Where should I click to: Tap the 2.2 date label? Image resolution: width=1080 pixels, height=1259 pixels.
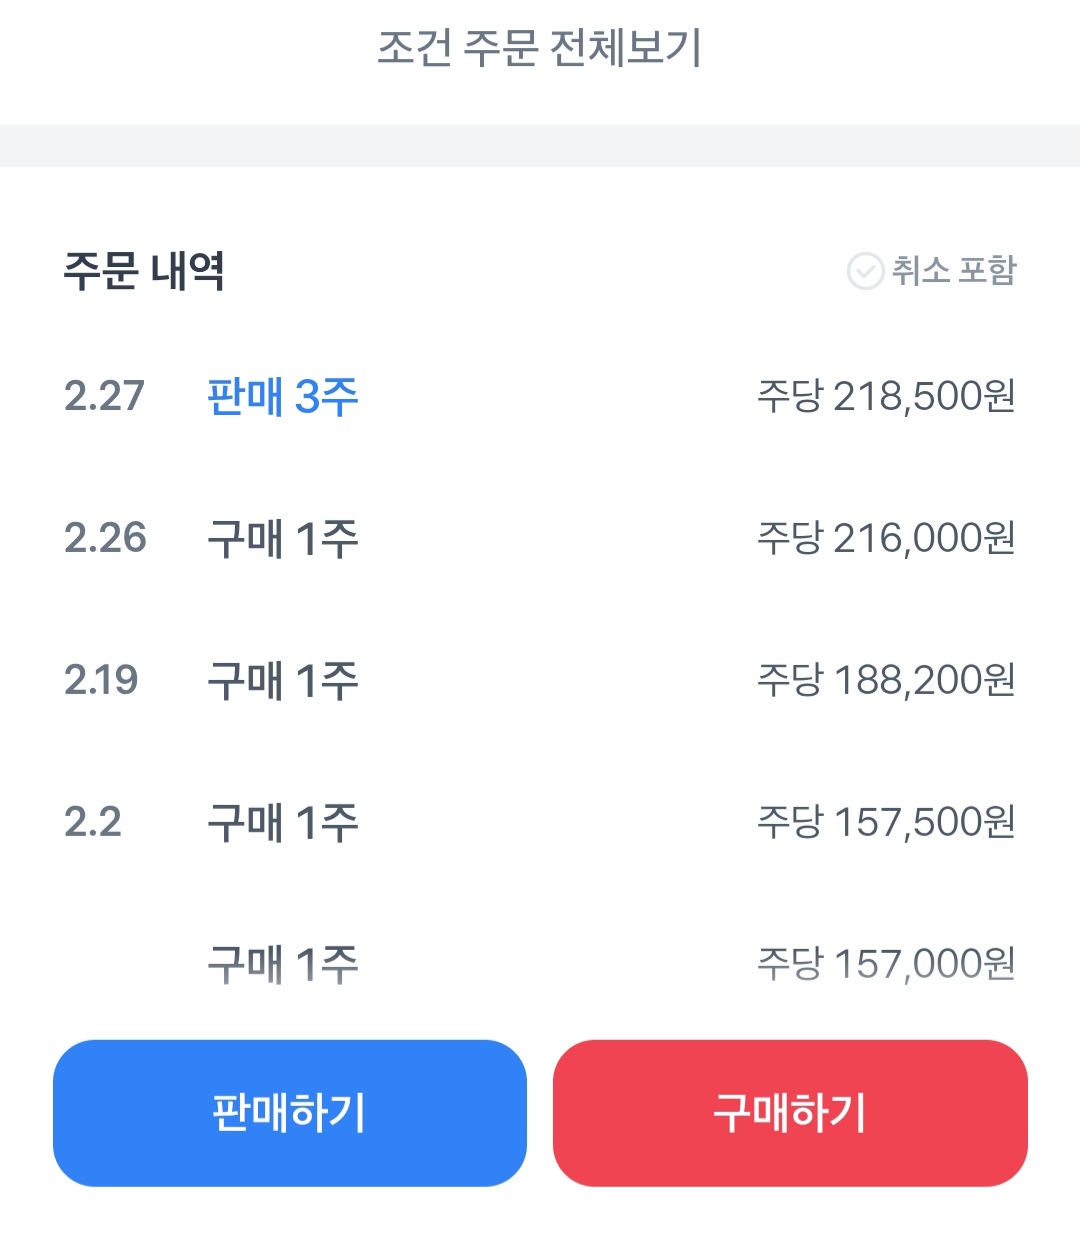pos(92,823)
